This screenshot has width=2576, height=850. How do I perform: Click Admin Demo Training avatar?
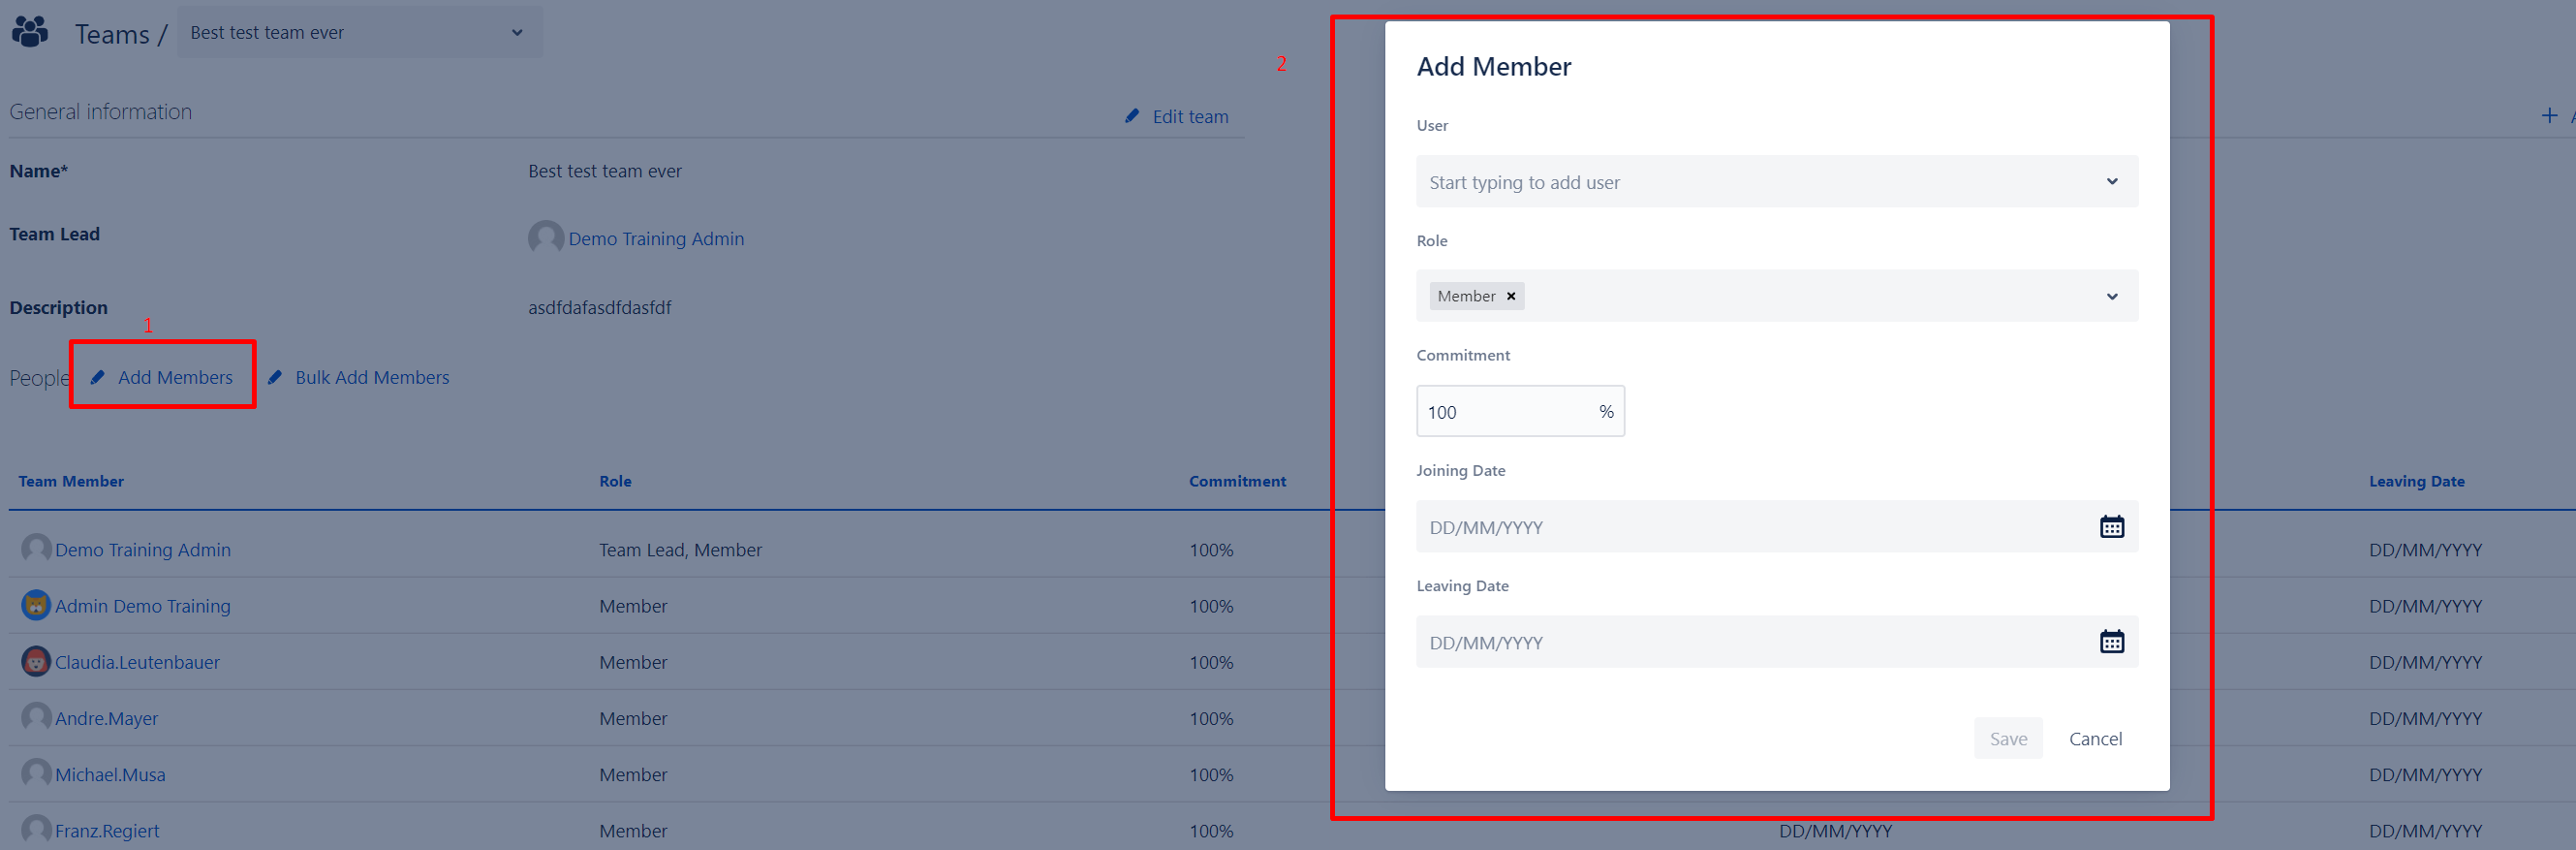point(36,605)
